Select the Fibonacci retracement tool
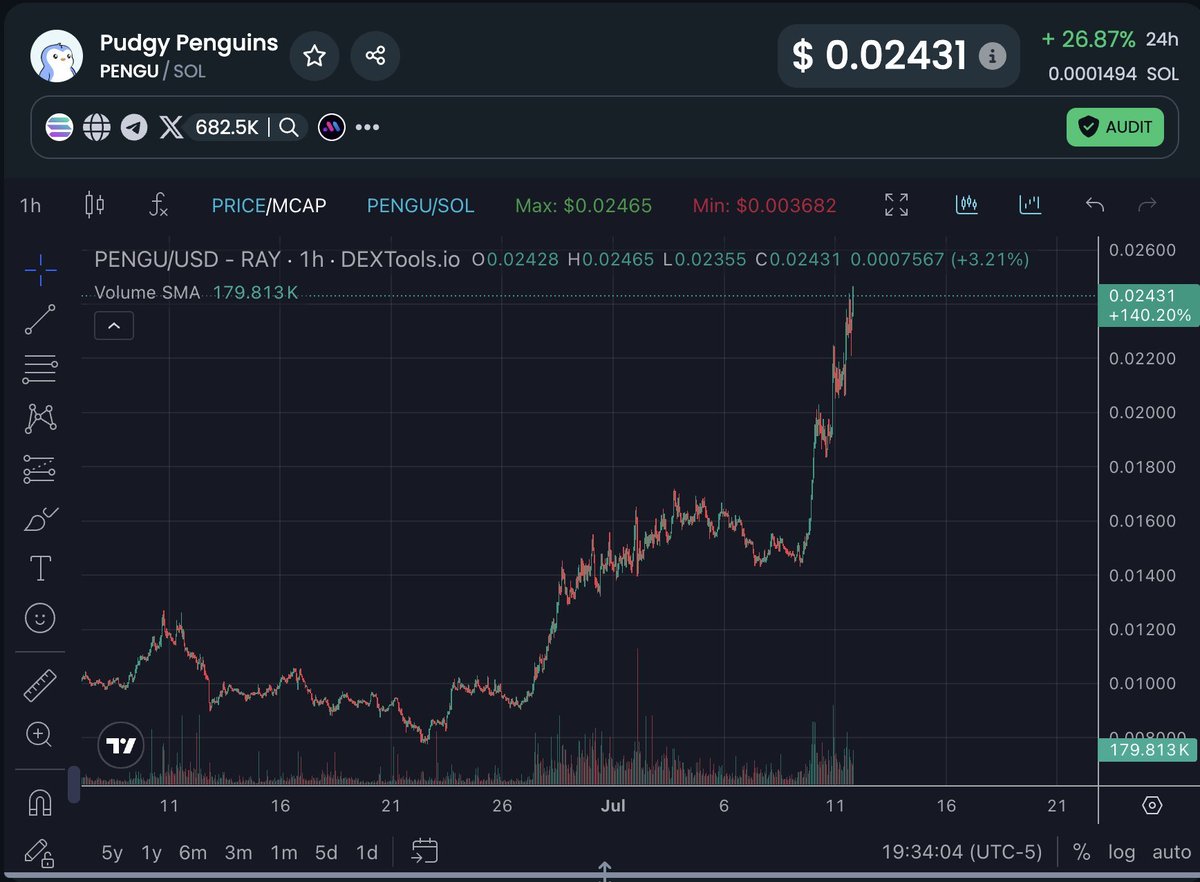Image resolution: width=1200 pixels, height=882 pixels. [x=40, y=369]
